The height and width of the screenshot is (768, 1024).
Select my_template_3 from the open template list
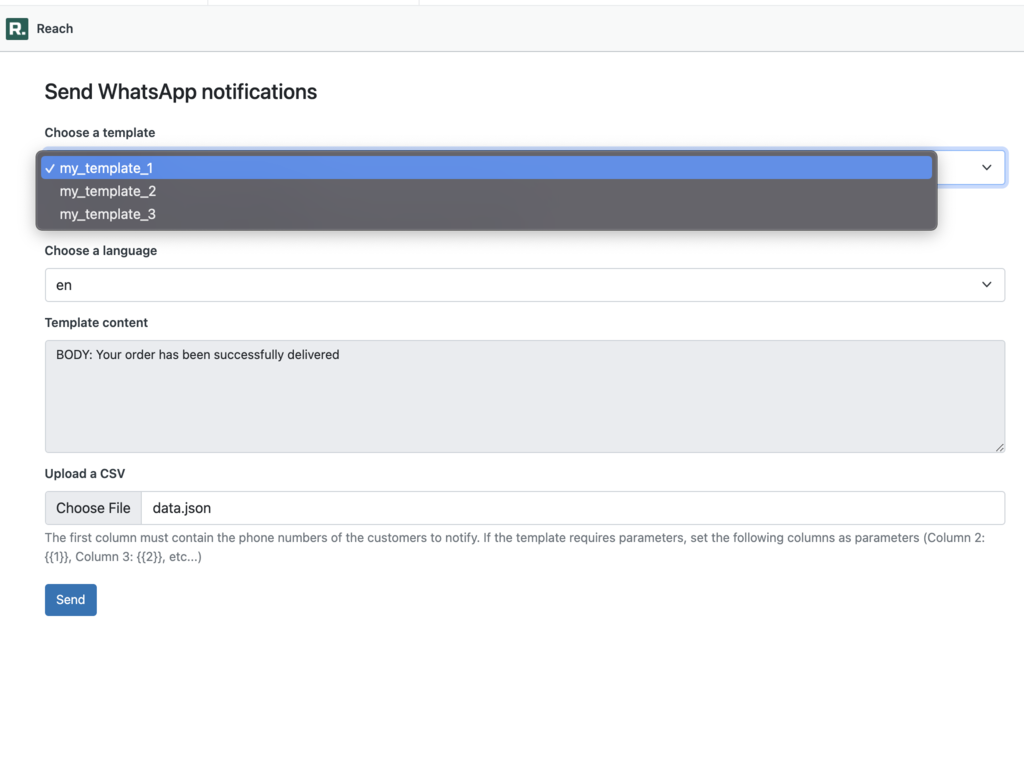pyautogui.click(x=107, y=214)
